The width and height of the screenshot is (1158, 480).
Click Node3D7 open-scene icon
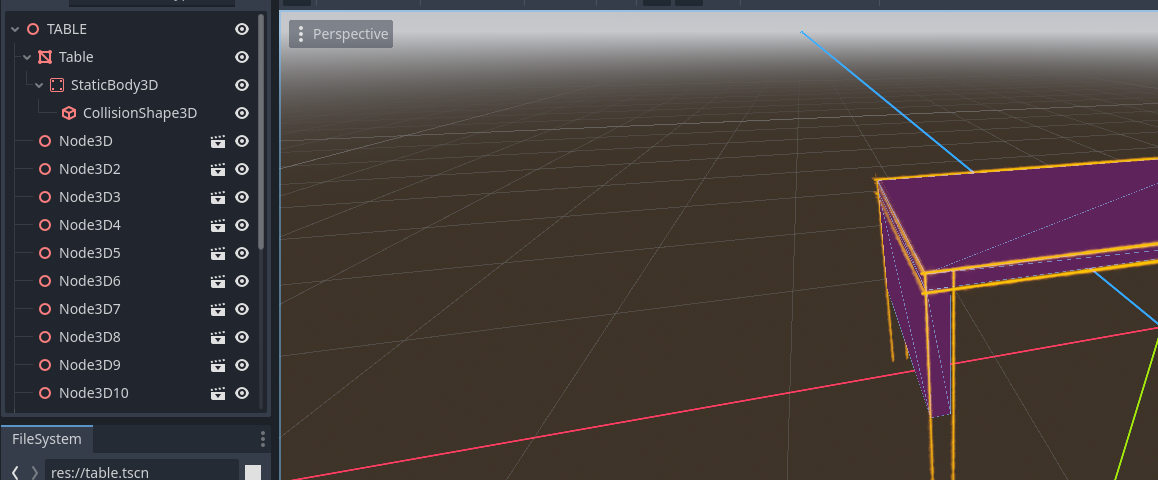pos(218,309)
